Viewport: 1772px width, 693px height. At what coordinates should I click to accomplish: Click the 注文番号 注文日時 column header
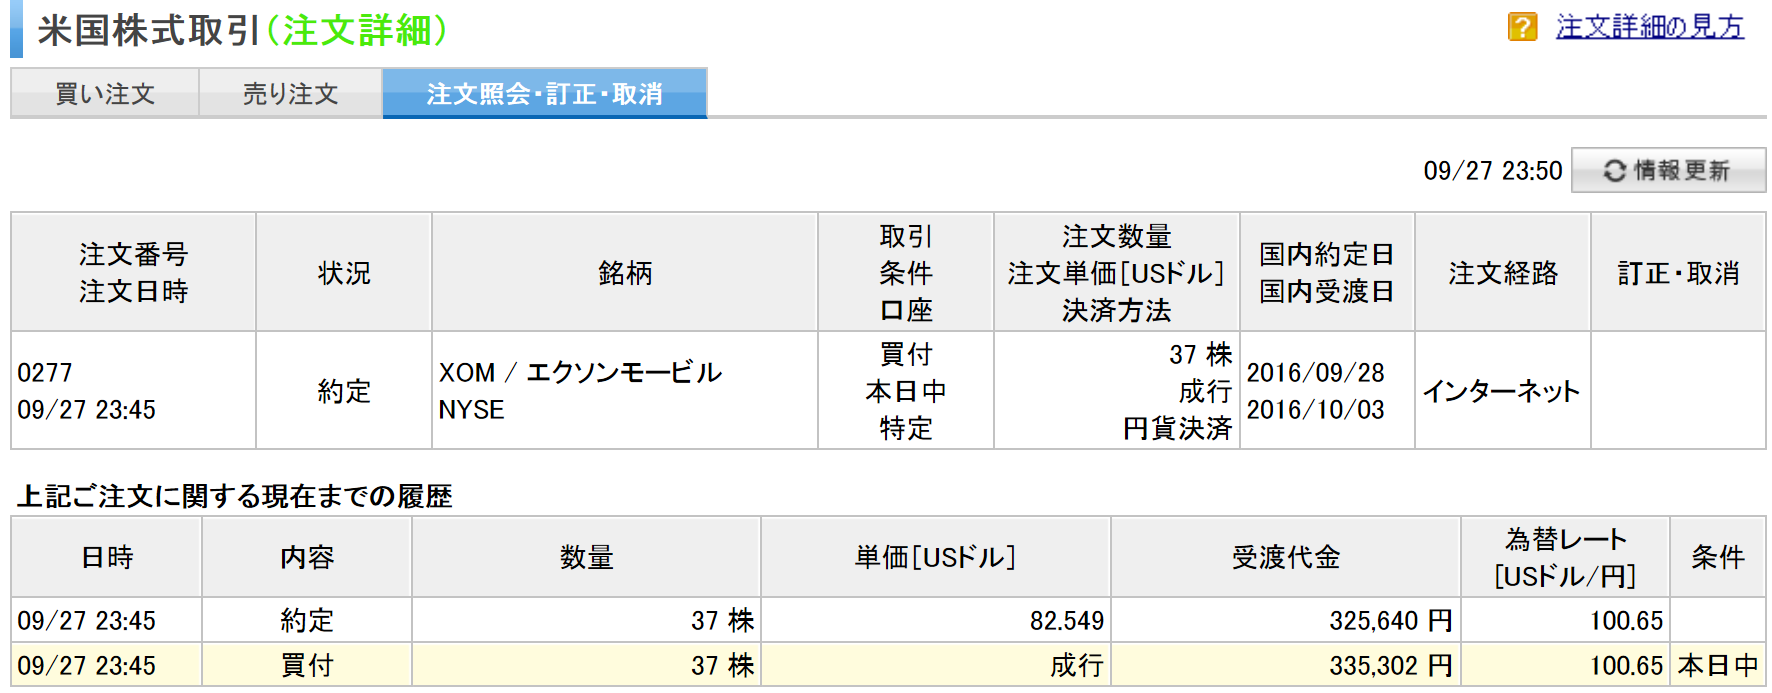pos(133,273)
